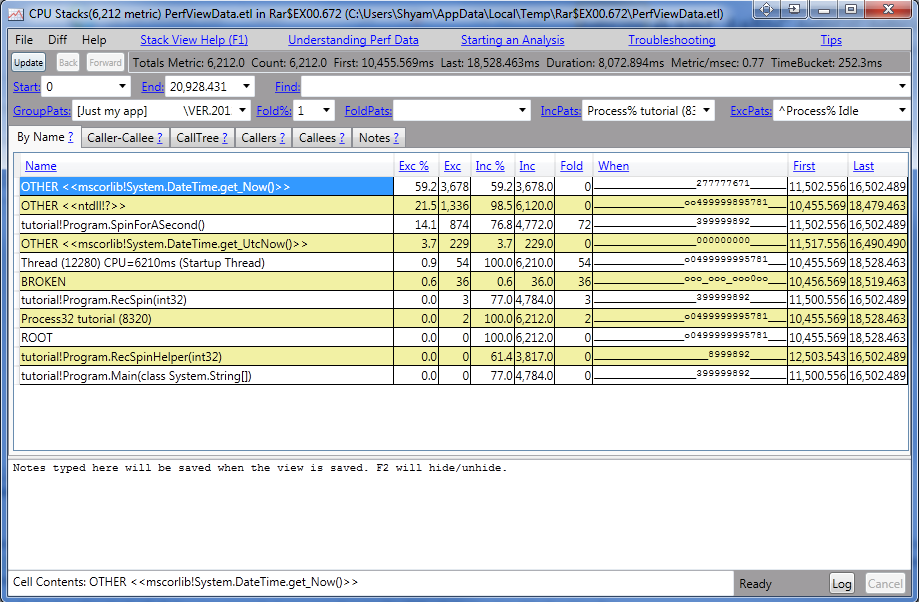The image size is (919, 602).
Task: Click the When column header
Action: pyautogui.click(x=613, y=166)
